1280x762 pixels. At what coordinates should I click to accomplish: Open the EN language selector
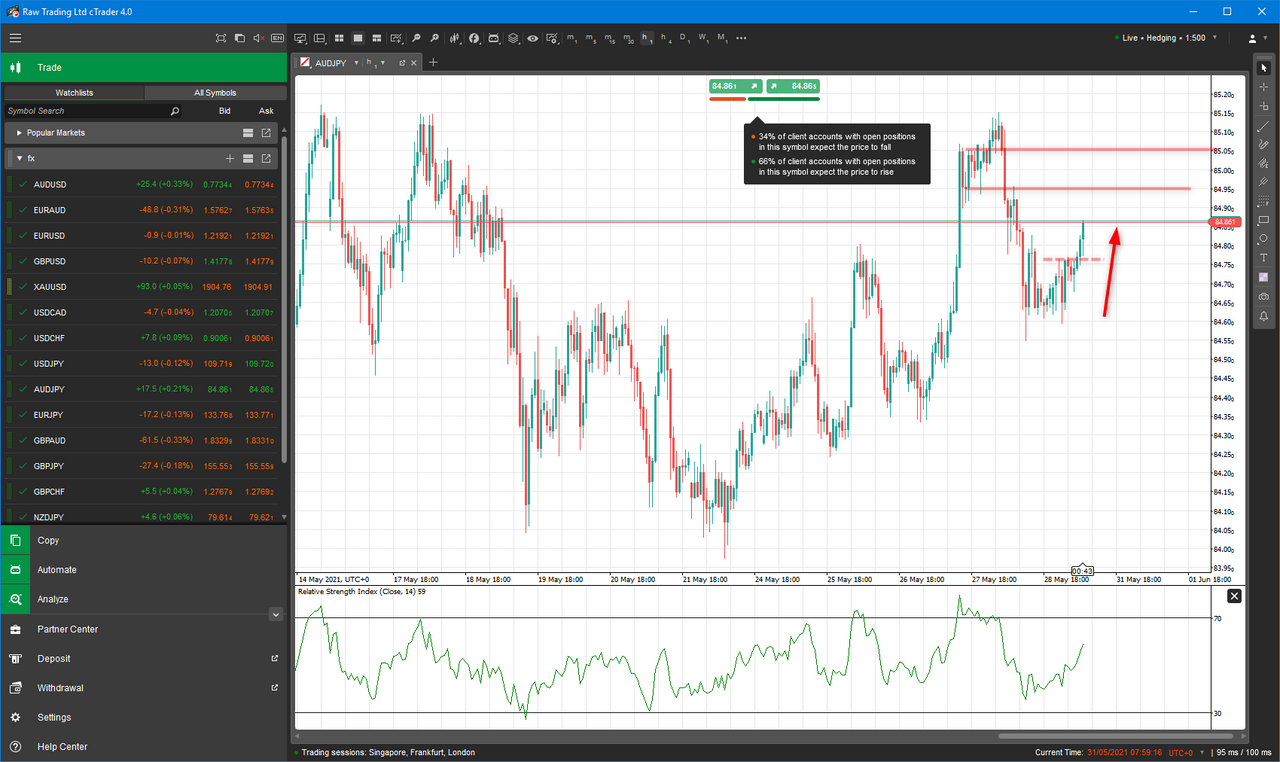click(x=275, y=38)
